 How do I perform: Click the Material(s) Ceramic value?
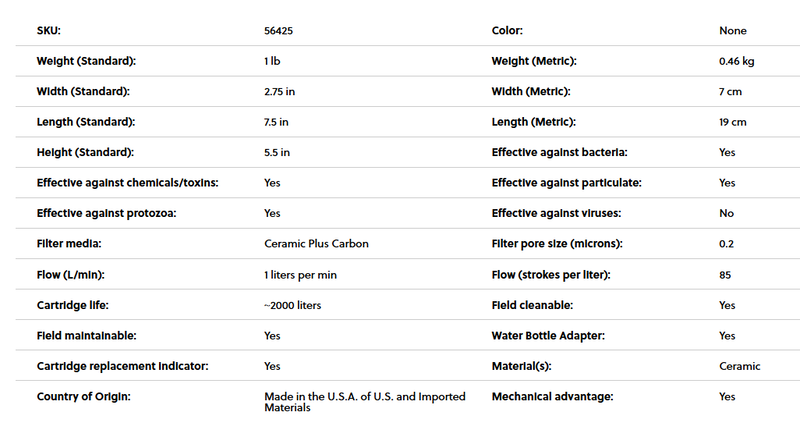[x=740, y=366]
